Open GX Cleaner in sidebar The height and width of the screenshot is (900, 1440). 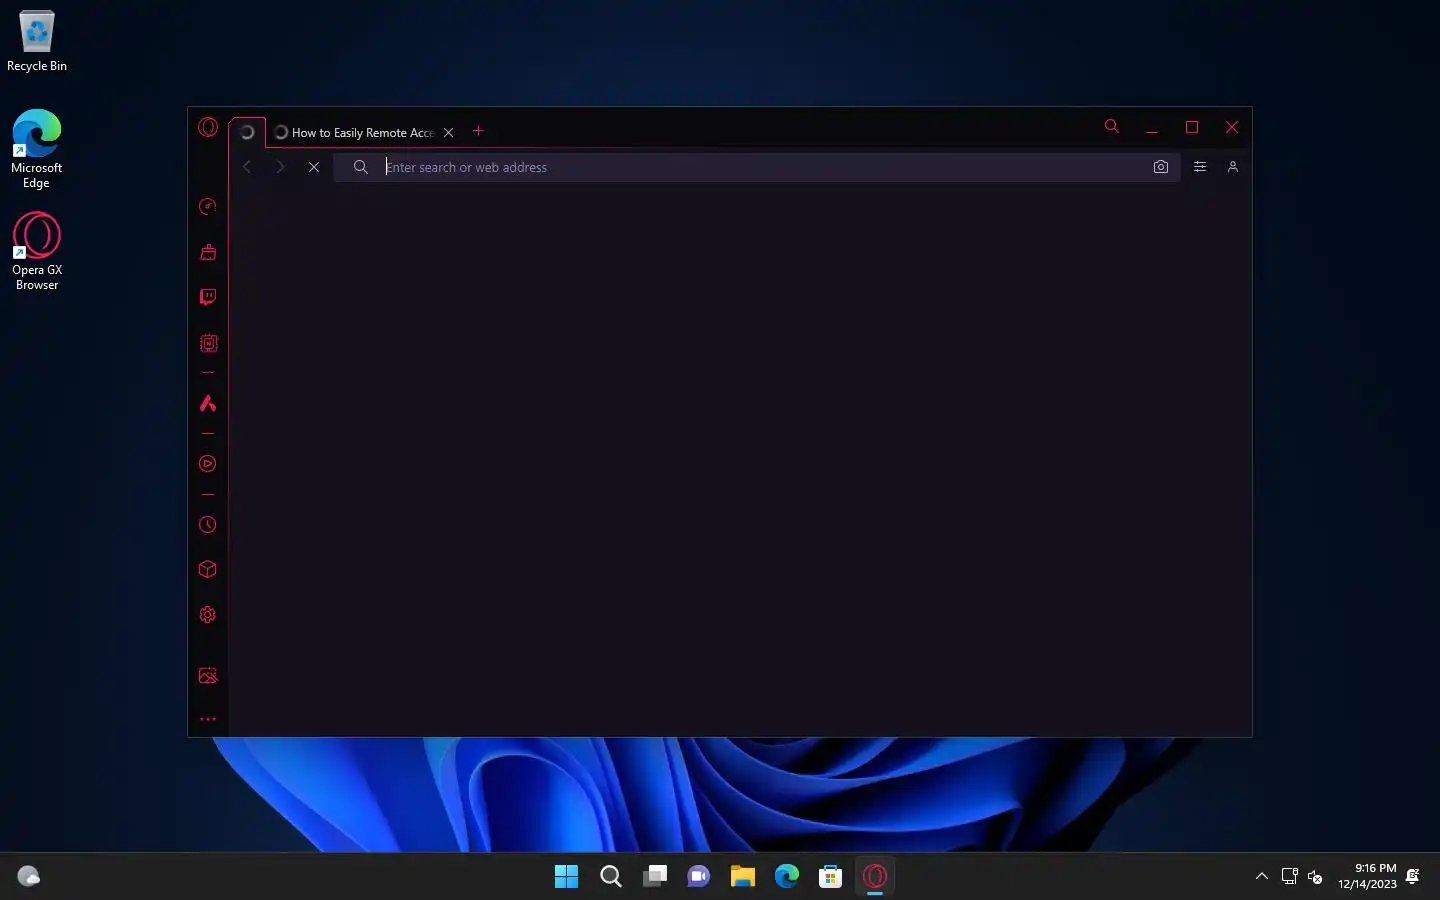coord(208,252)
